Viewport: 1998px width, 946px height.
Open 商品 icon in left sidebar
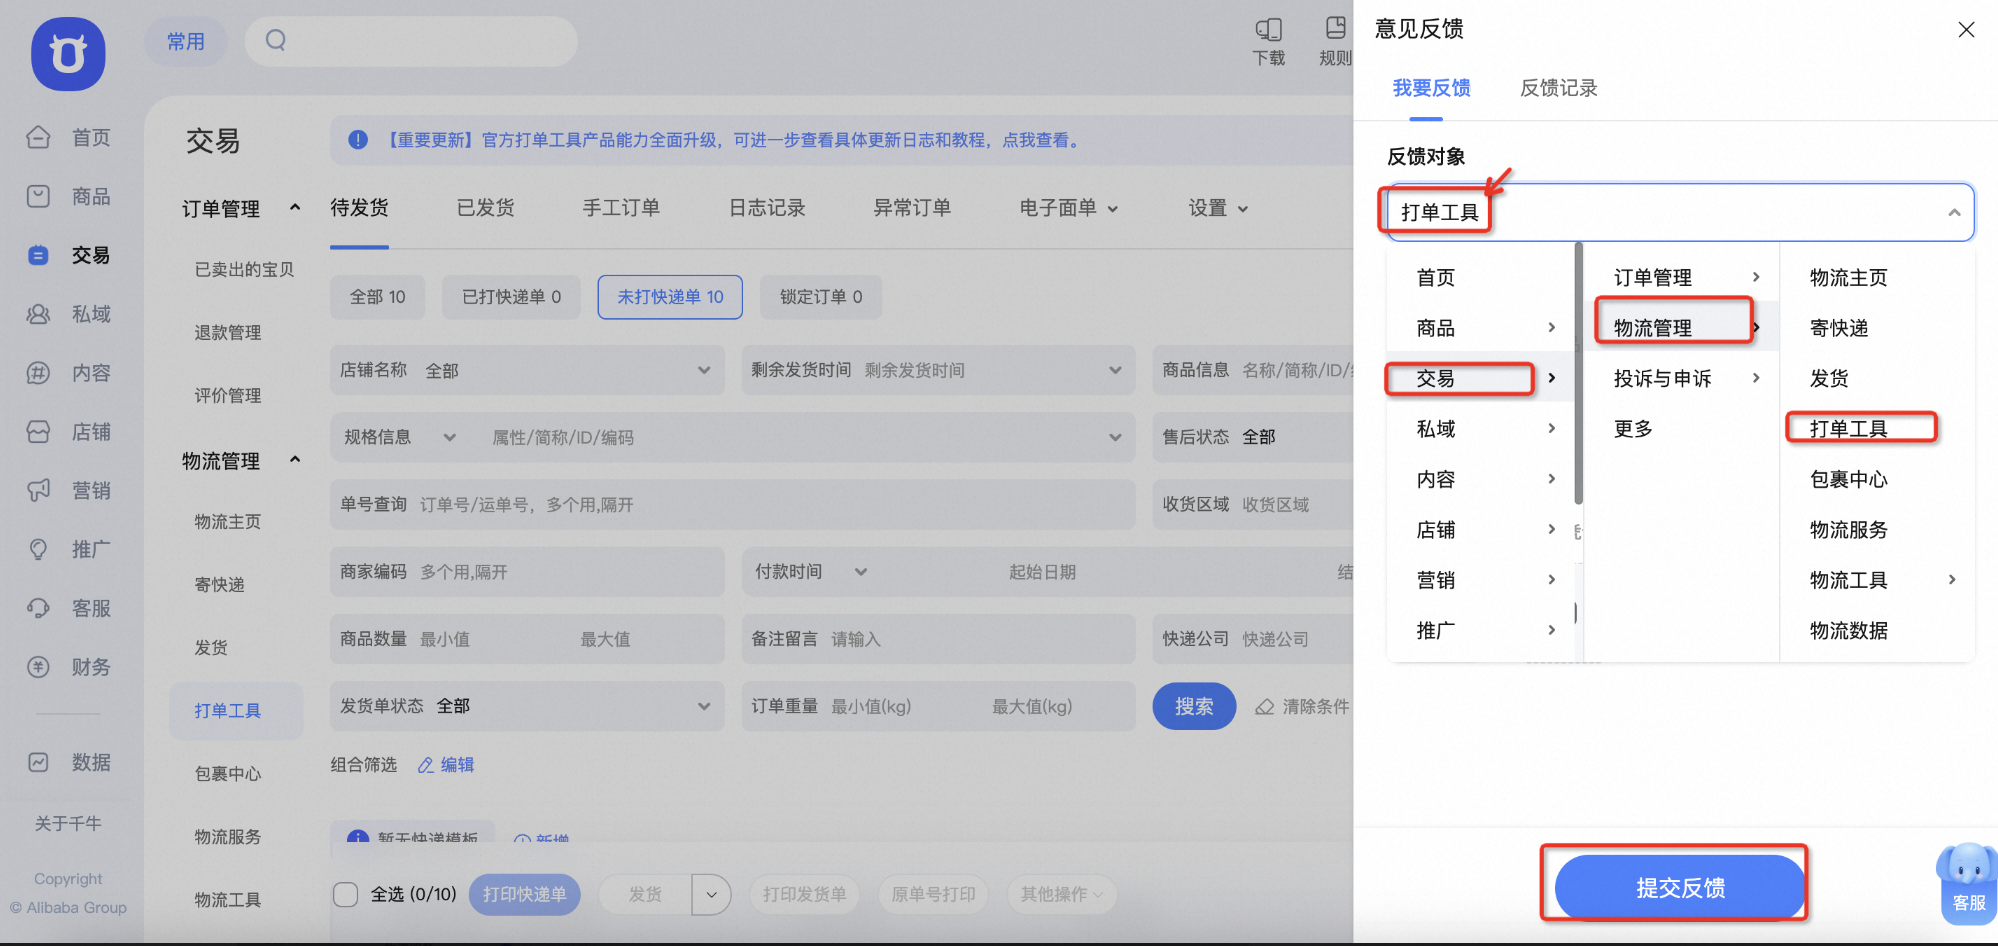(38, 196)
